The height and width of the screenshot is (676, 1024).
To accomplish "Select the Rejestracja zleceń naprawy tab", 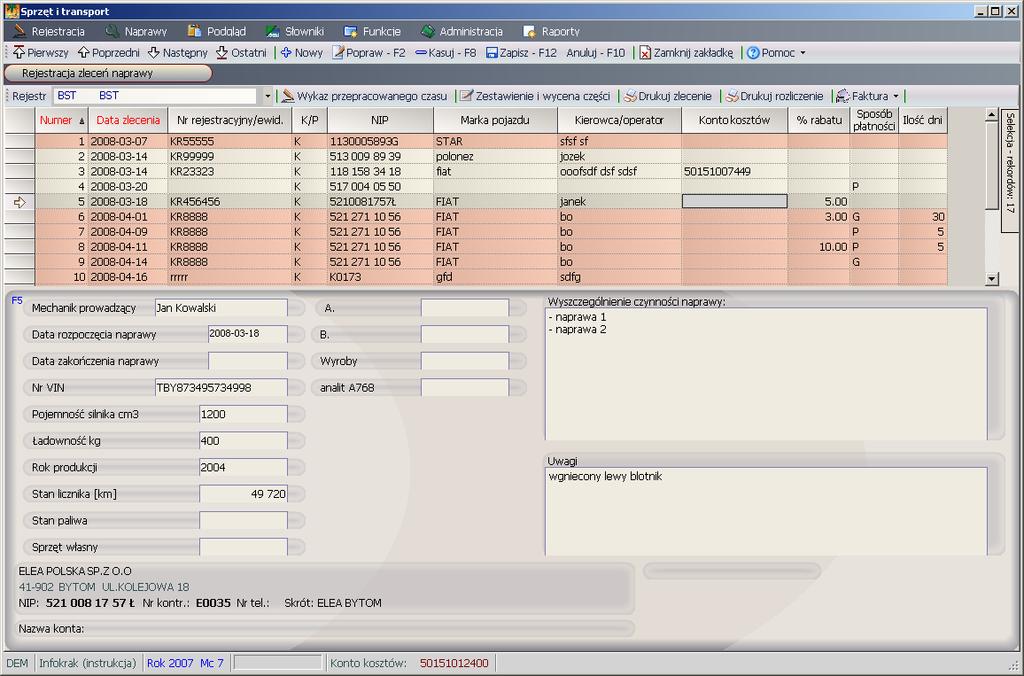I will 108,73.
